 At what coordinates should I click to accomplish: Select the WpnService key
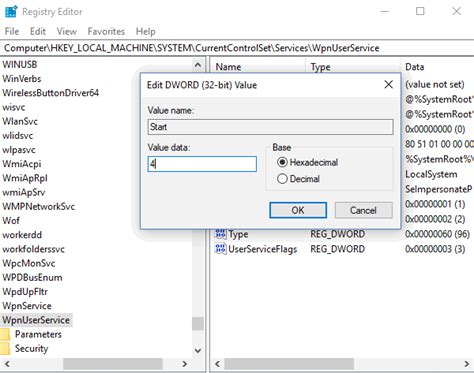tap(27, 306)
